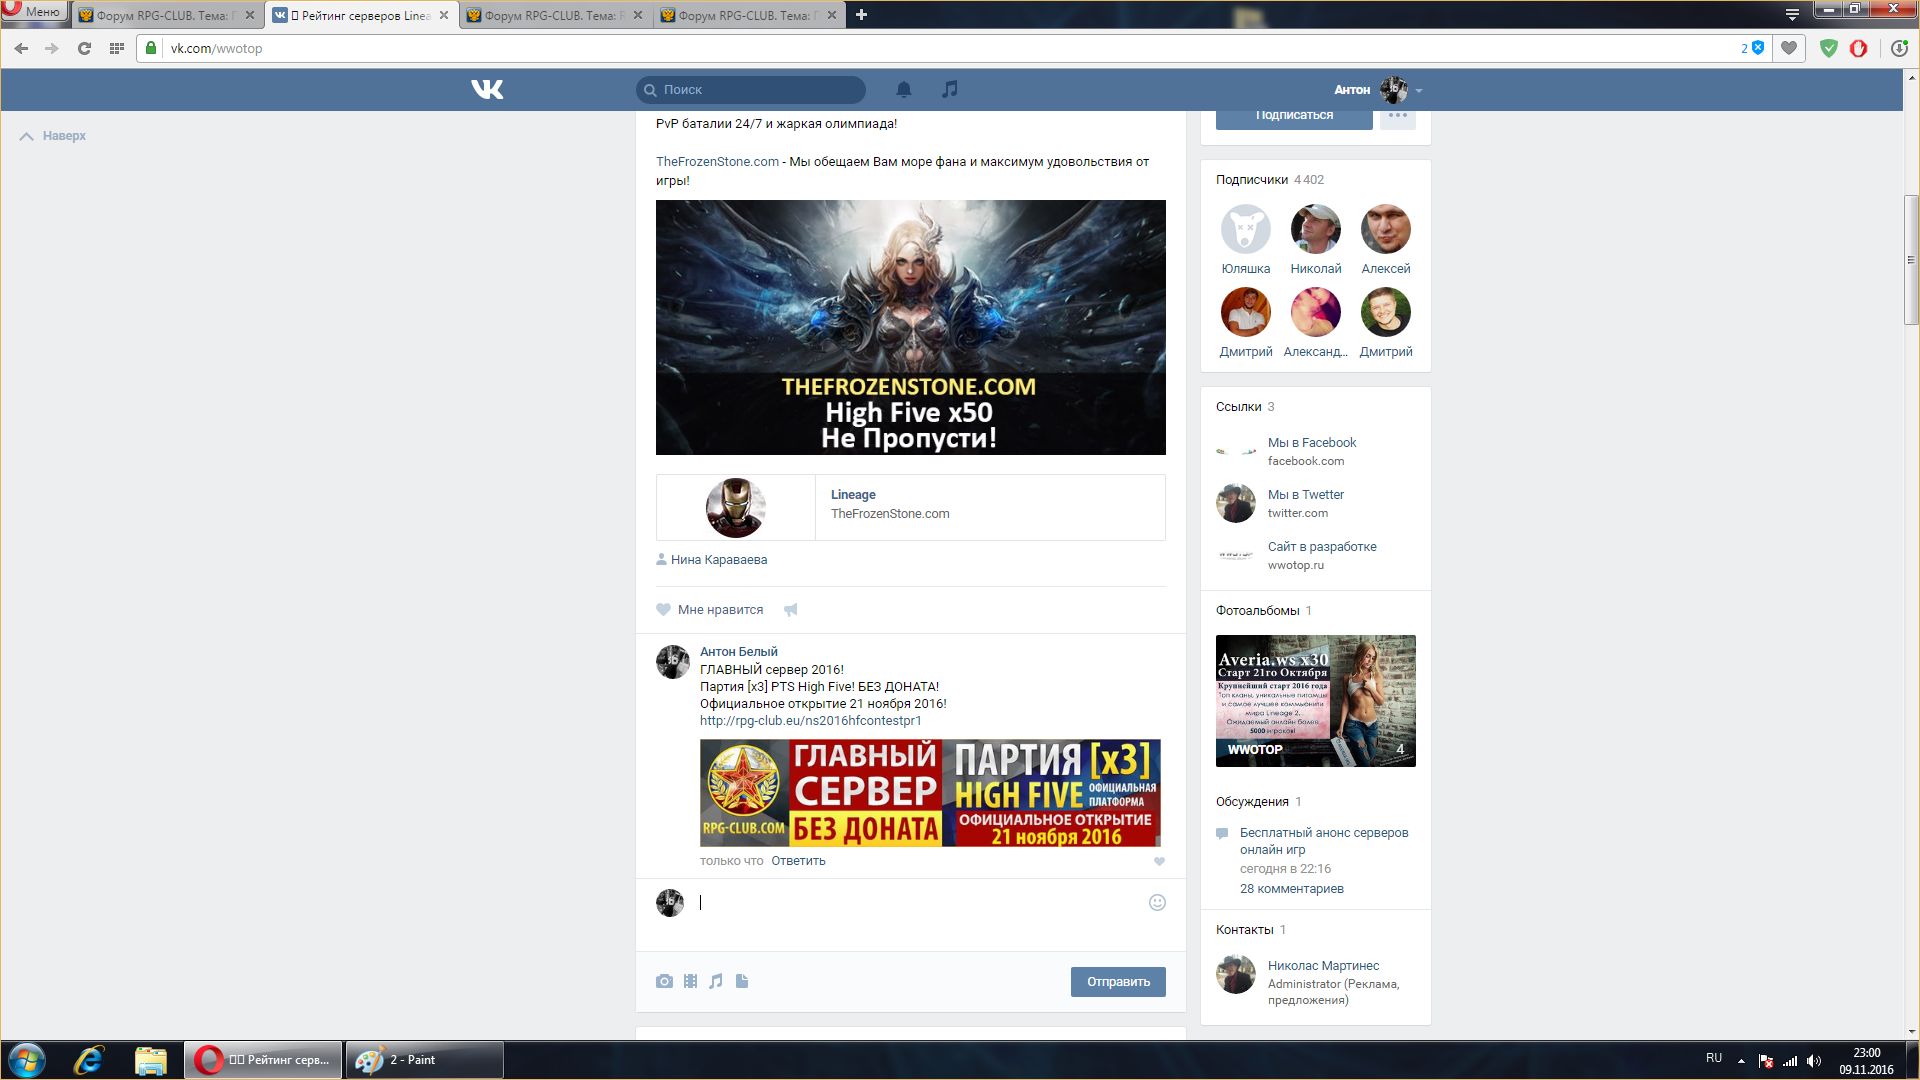Attach a photo with camera icon
Viewport: 1920px width, 1080px height.
point(664,982)
